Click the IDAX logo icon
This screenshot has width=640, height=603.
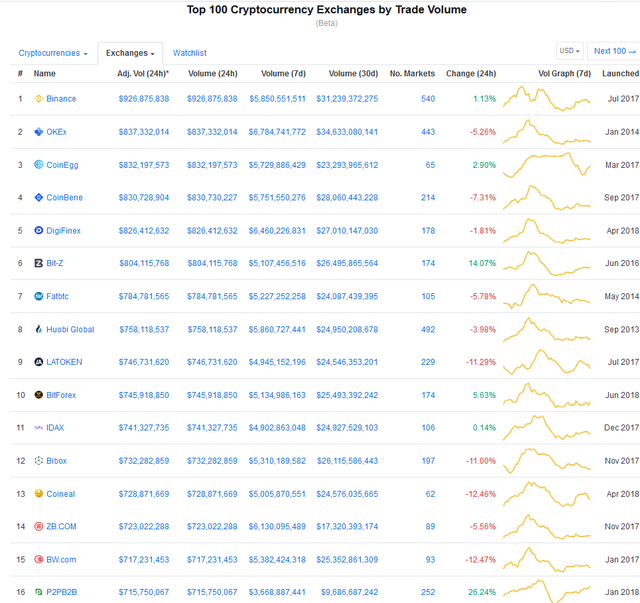[x=38, y=428]
